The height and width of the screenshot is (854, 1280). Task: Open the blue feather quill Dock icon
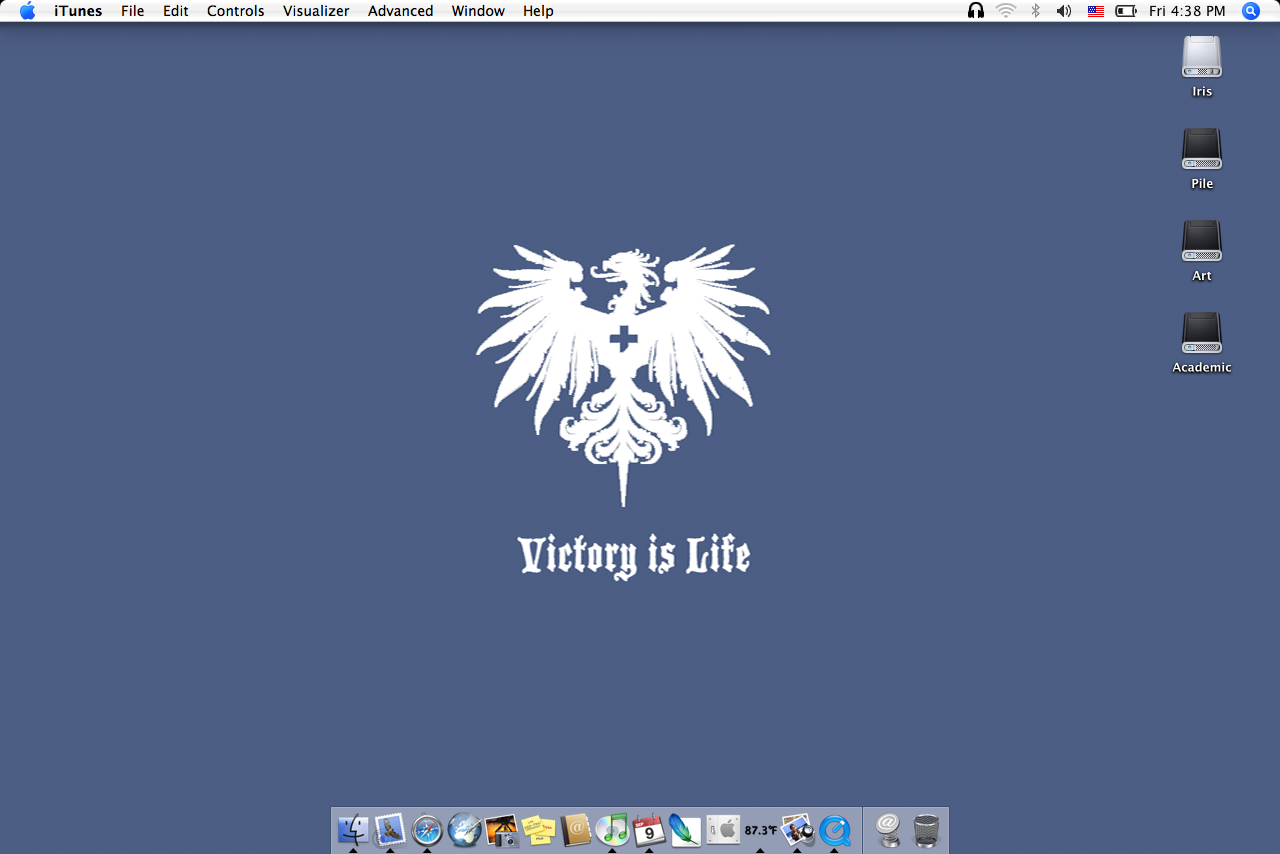click(685, 830)
